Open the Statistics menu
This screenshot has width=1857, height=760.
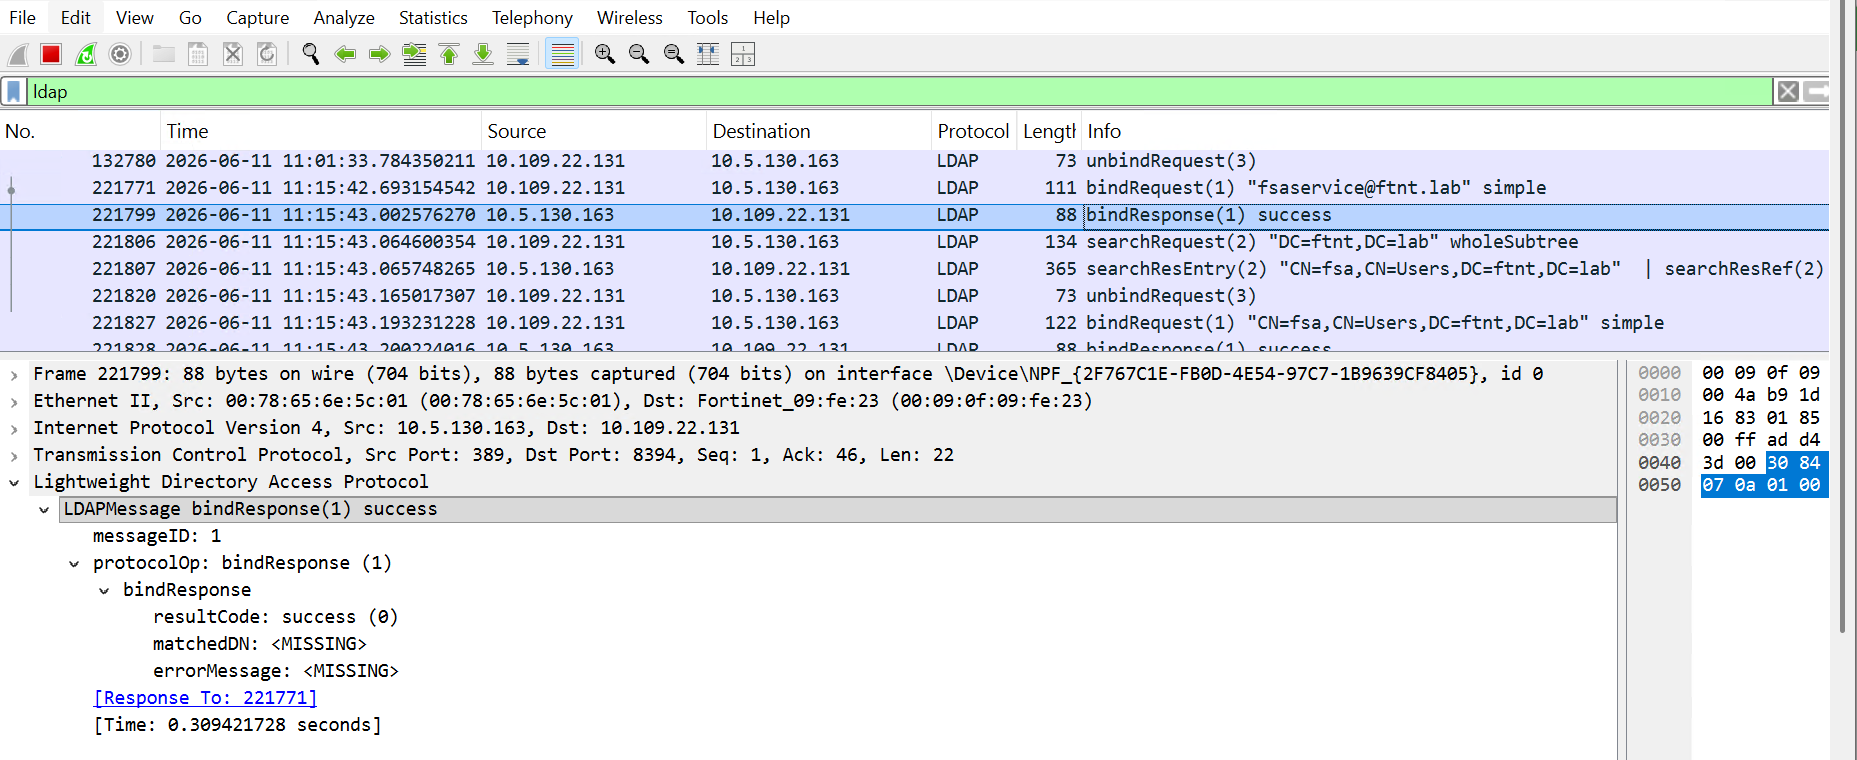[x=433, y=18]
